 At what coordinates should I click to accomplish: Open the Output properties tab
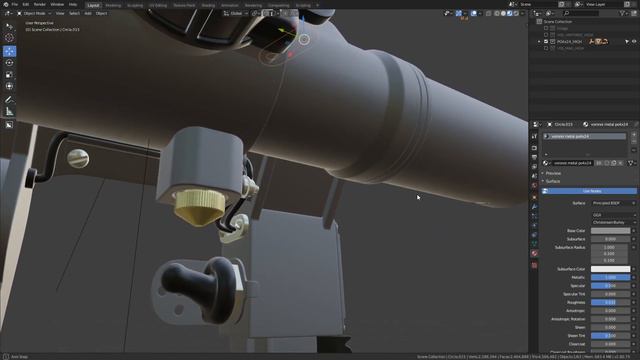(x=534, y=157)
